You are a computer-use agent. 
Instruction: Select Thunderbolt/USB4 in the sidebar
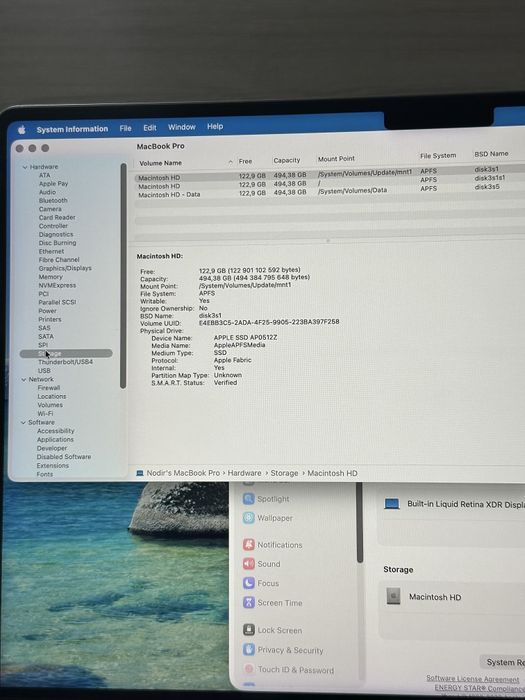click(x=65, y=362)
